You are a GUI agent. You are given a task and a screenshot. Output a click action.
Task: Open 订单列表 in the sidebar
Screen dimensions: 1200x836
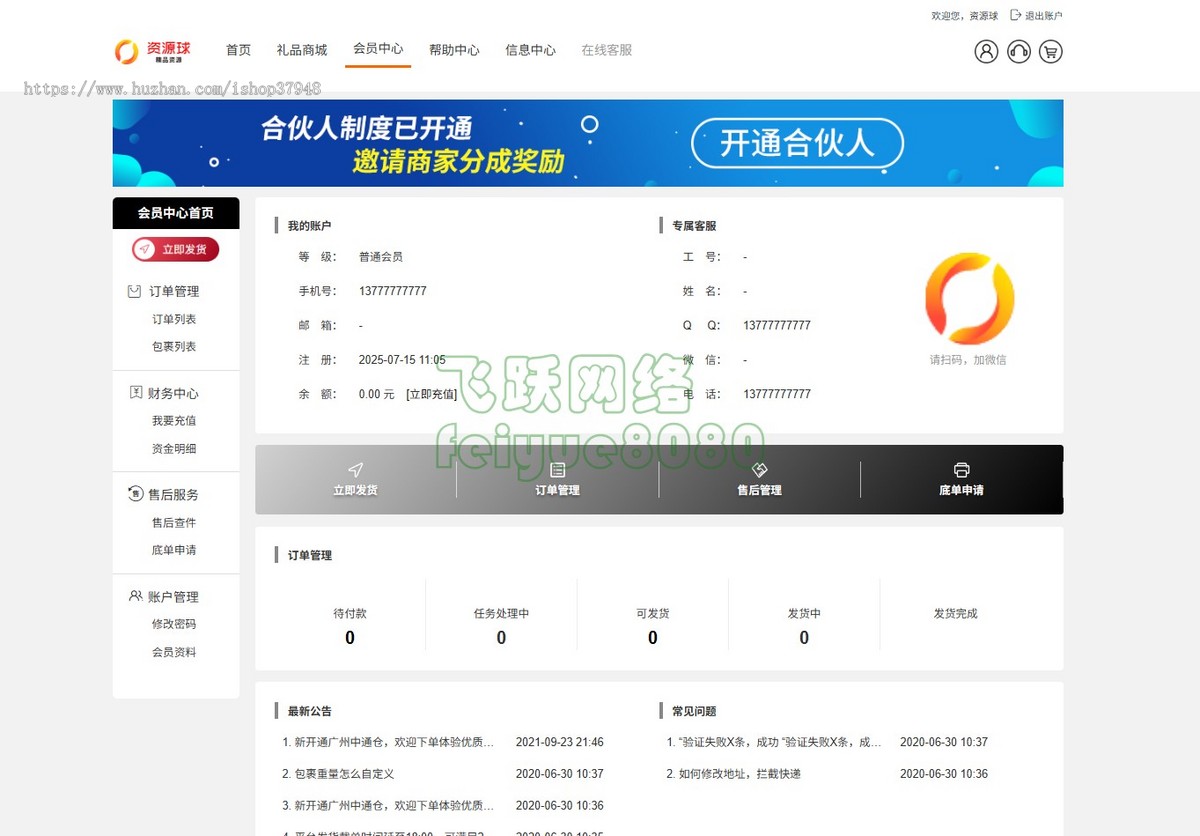tap(174, 319)
